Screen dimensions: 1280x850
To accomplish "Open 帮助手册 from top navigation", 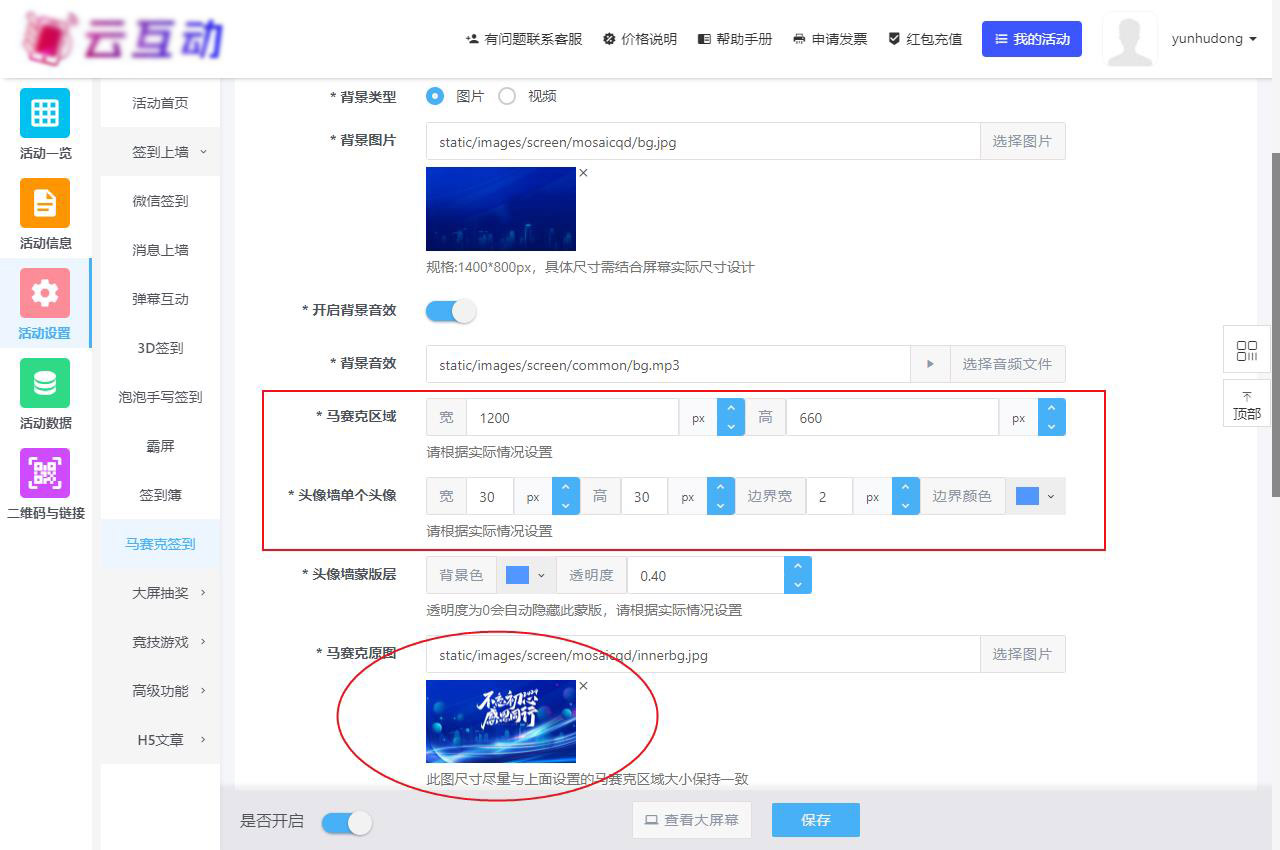I will point(735,39).
